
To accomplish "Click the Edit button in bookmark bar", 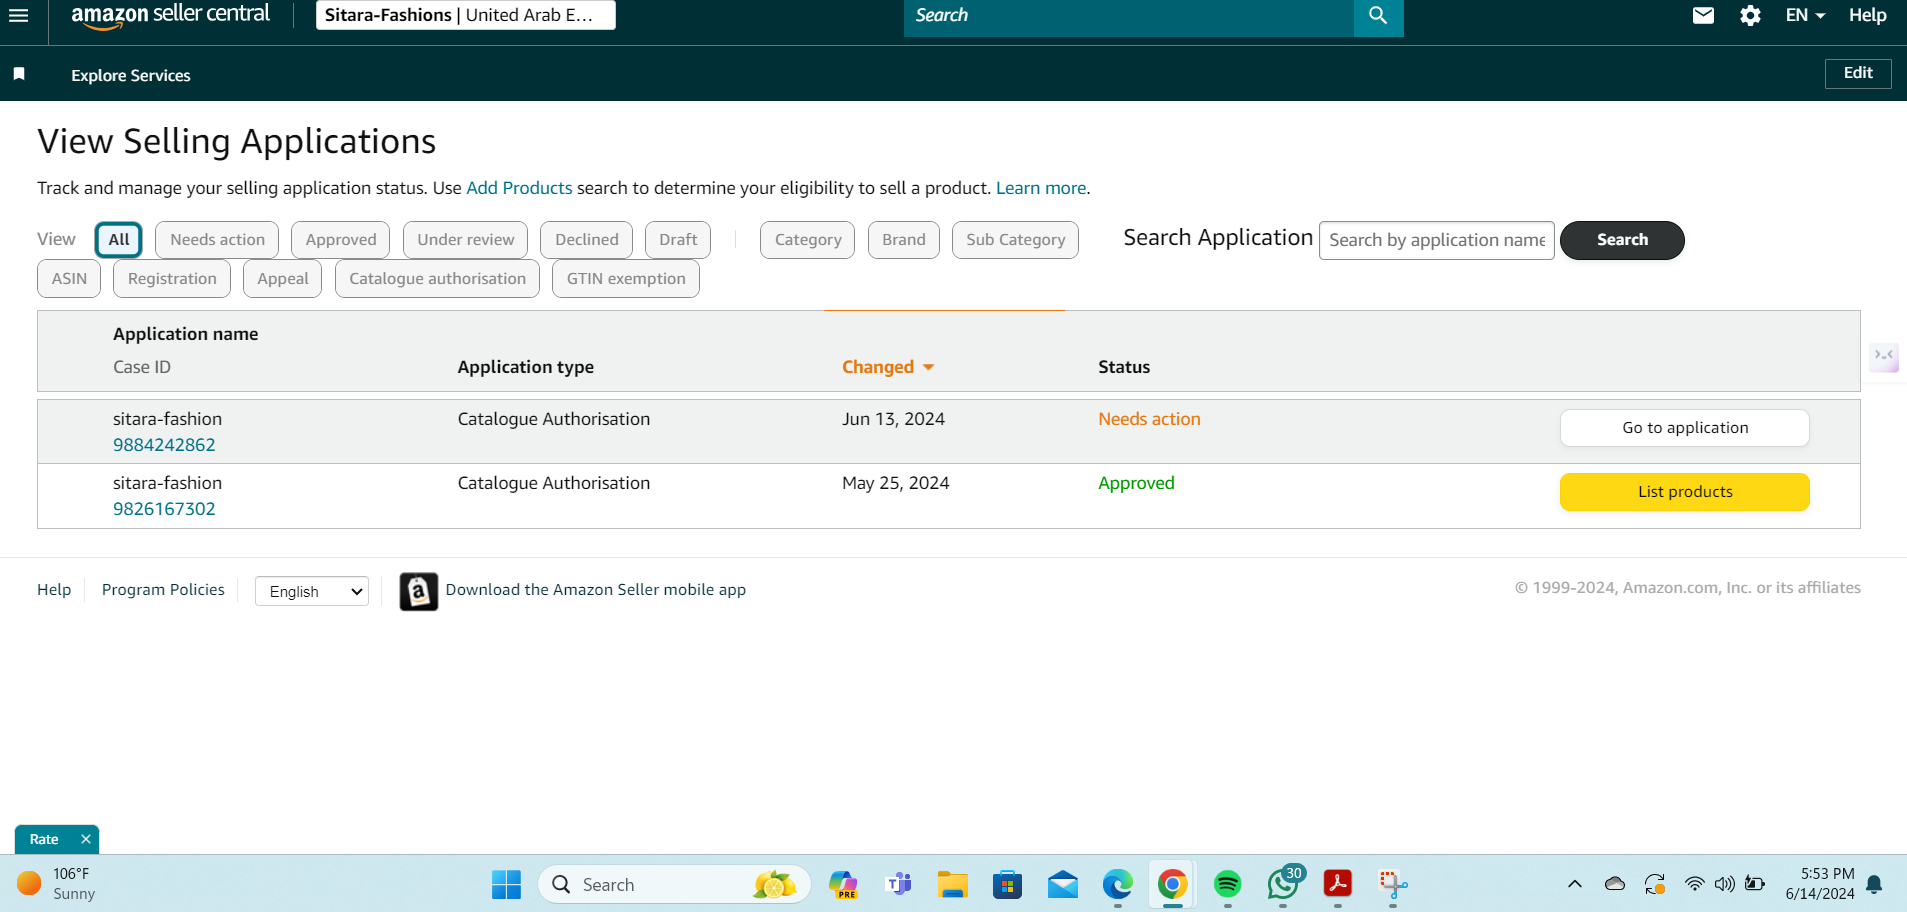I will coord(1858,73).
